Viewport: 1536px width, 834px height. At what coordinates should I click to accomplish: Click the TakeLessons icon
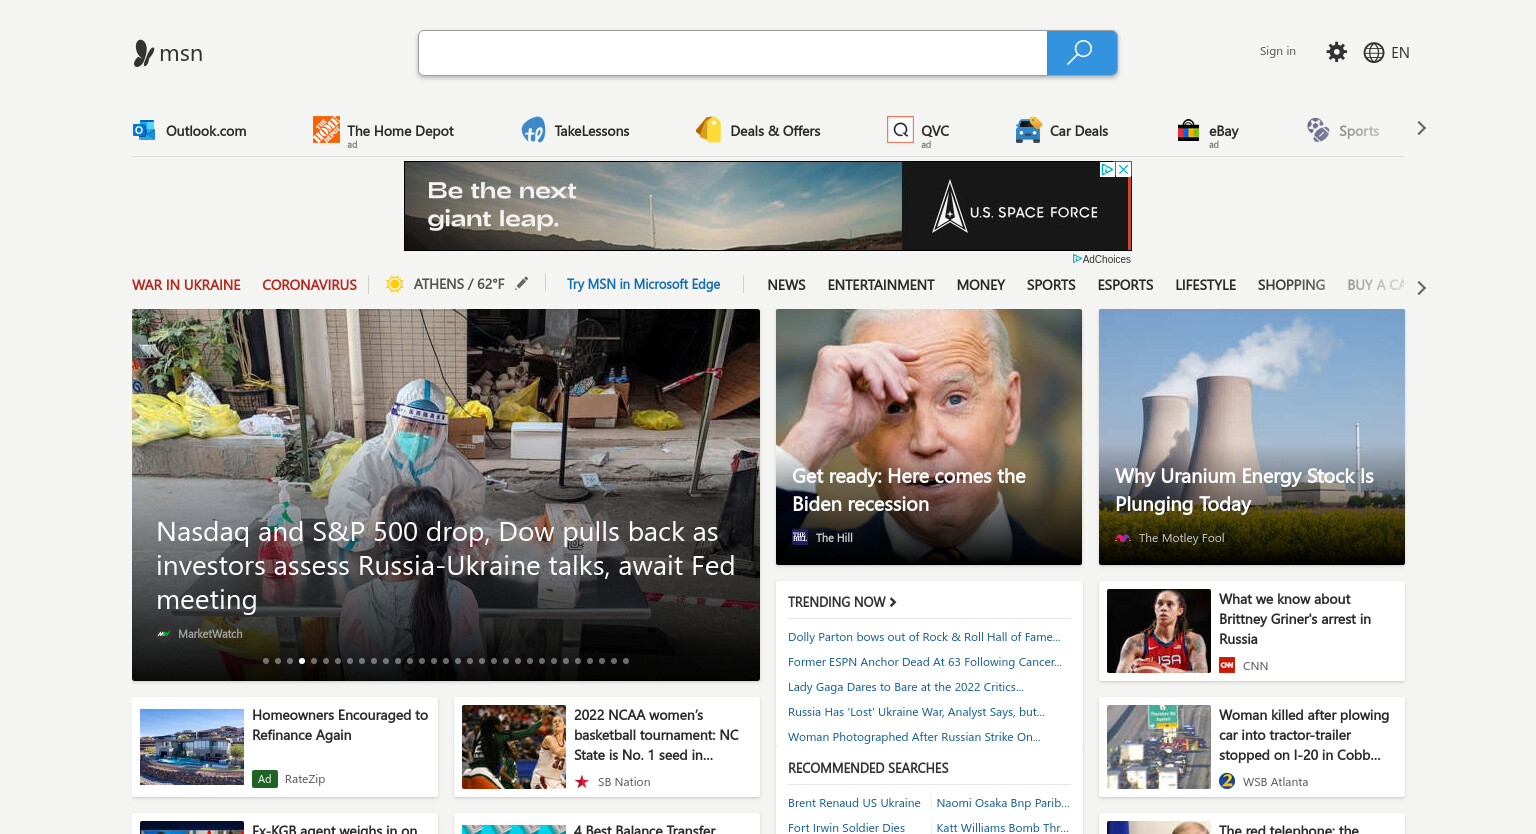click(x=533, y=130)
